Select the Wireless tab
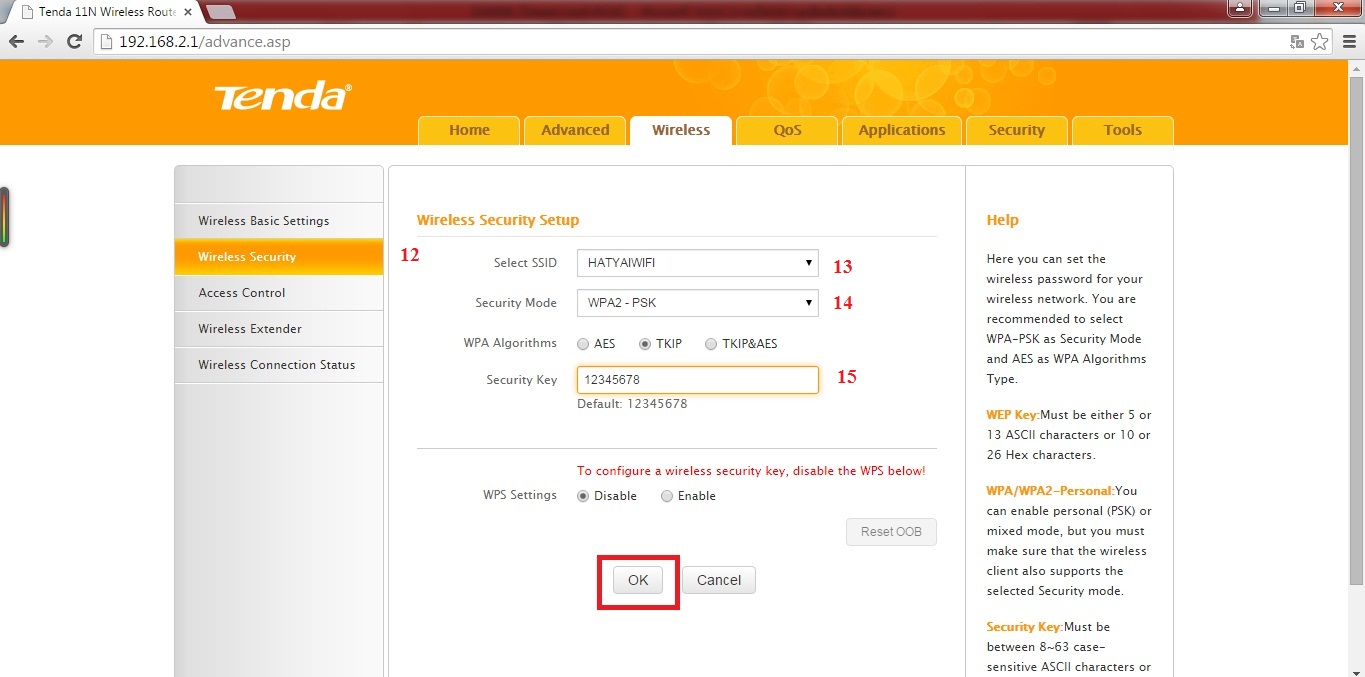This screenshot has width=1365, height=677. (681, 130)
